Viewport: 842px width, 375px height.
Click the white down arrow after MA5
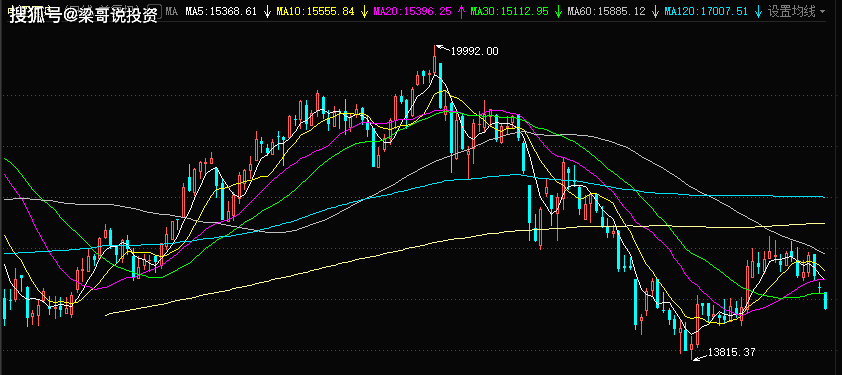(x=267, y=11)
